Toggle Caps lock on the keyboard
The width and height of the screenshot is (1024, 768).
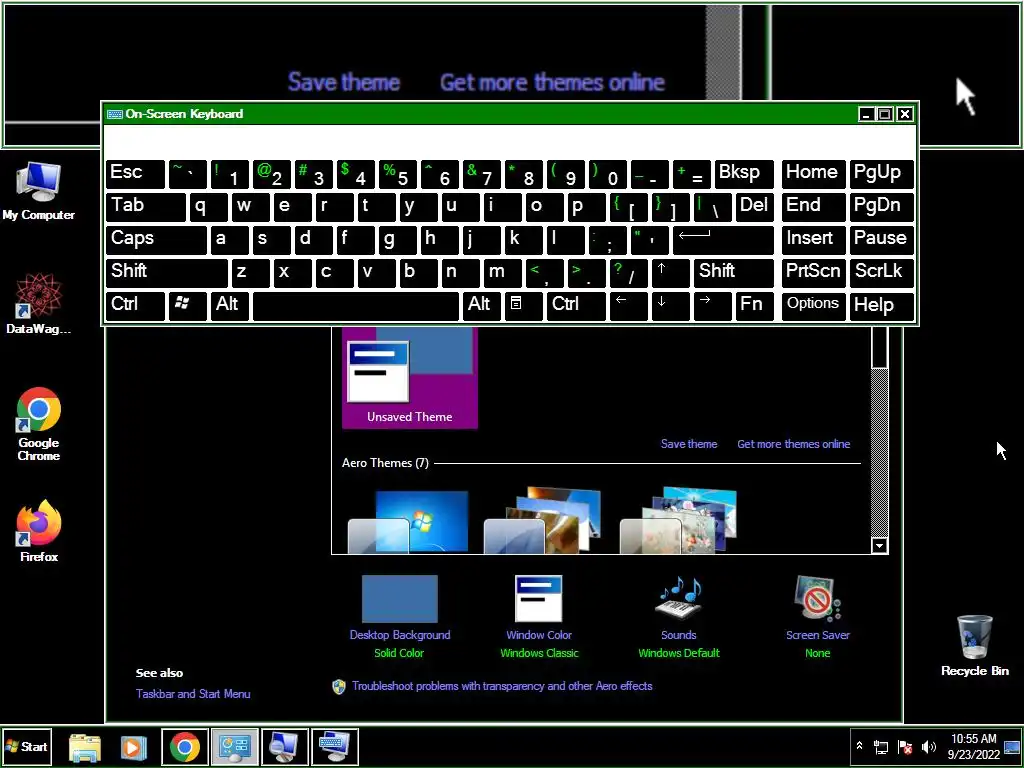(155, 239)
